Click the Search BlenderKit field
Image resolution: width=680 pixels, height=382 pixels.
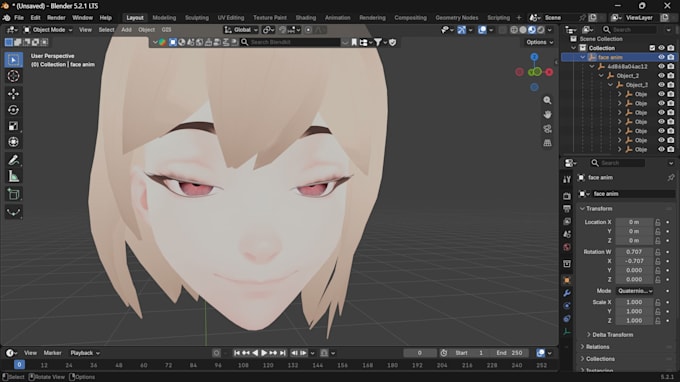[x=290, y=42]
